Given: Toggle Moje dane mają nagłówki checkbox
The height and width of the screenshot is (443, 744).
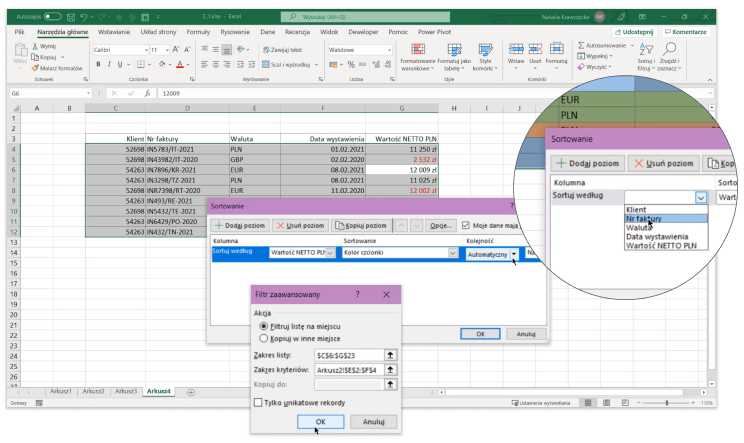Looking at the screenshot, I should (x=466, y=226).
